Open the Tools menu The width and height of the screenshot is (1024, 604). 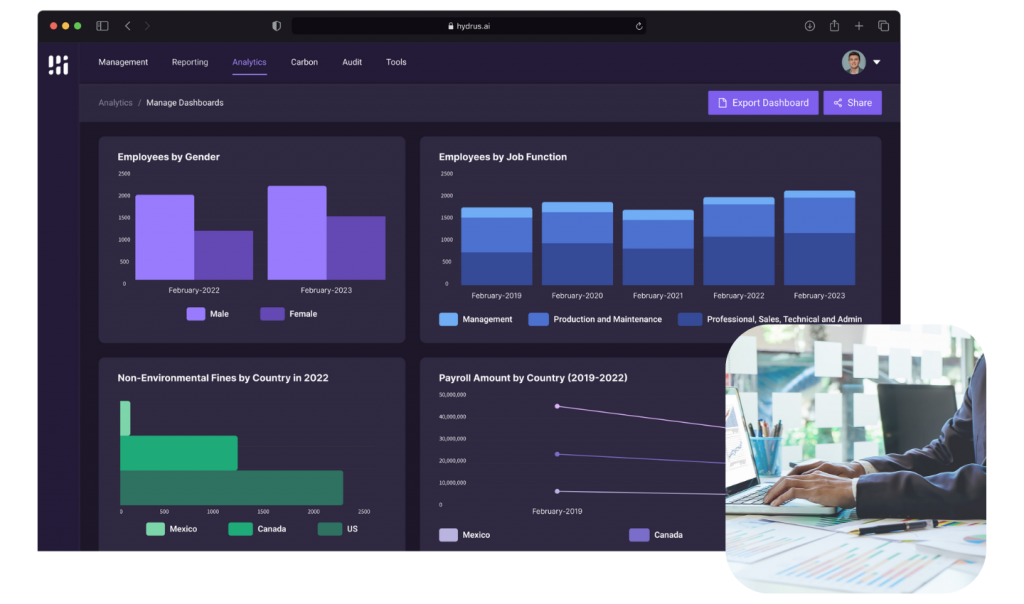pyautogui.click(x=396, y=62)
